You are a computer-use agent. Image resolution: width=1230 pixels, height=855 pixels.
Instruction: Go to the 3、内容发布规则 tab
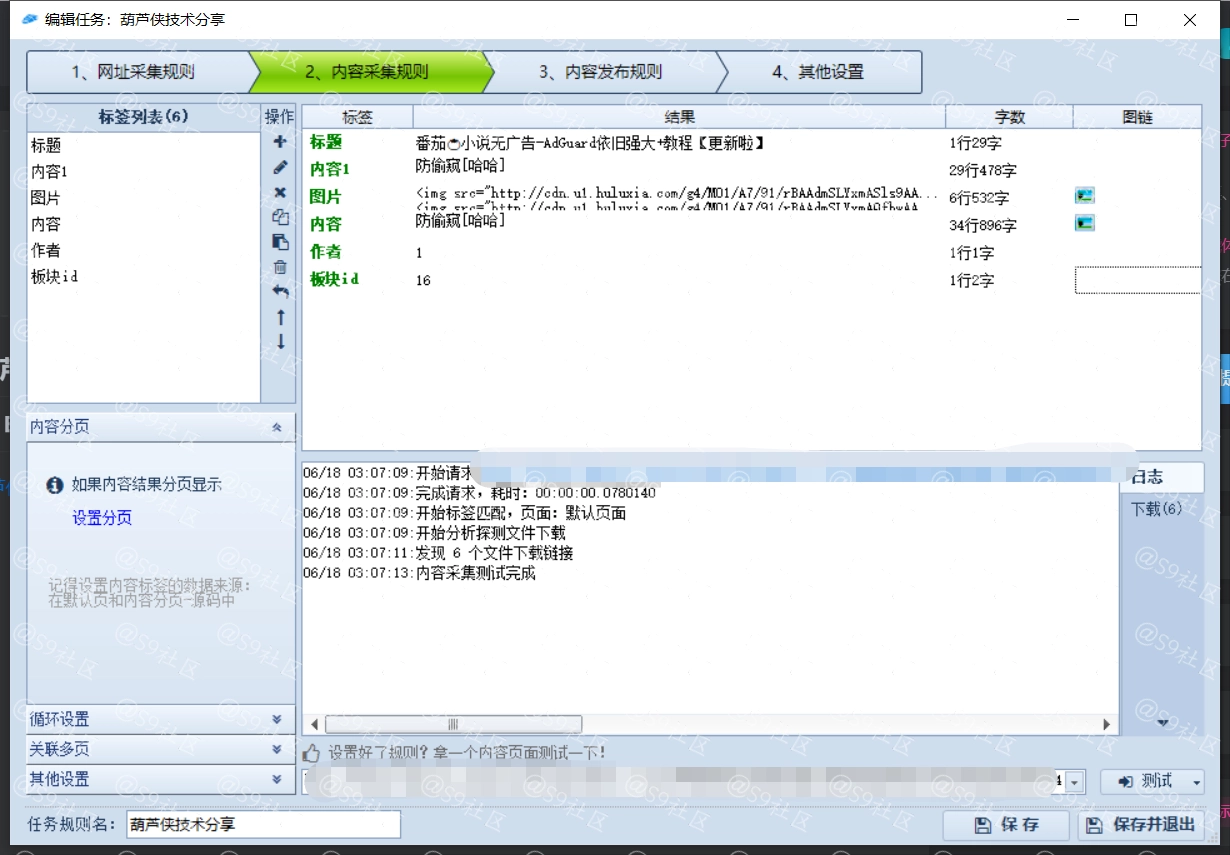click(600, 72)
